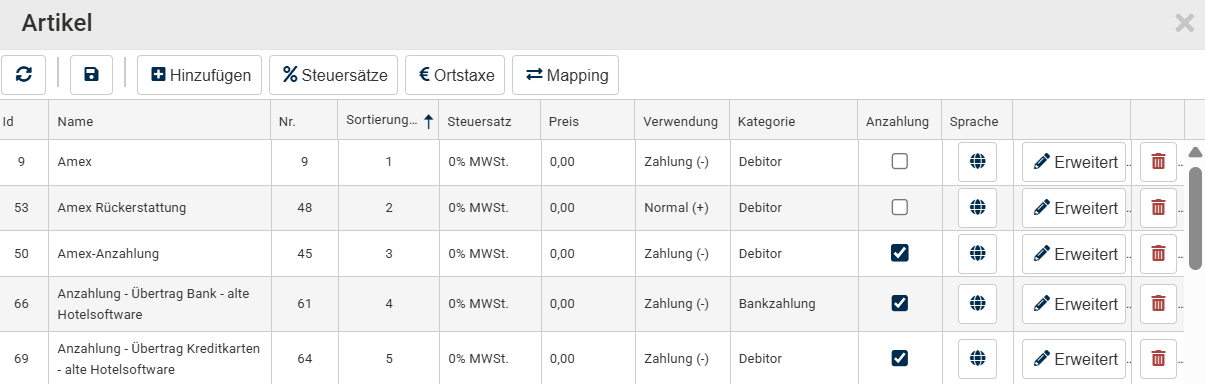This screenshot has height=384, width=1205.
Task: Delete the Amex article with trash icon
Action: coord(1158,162)
